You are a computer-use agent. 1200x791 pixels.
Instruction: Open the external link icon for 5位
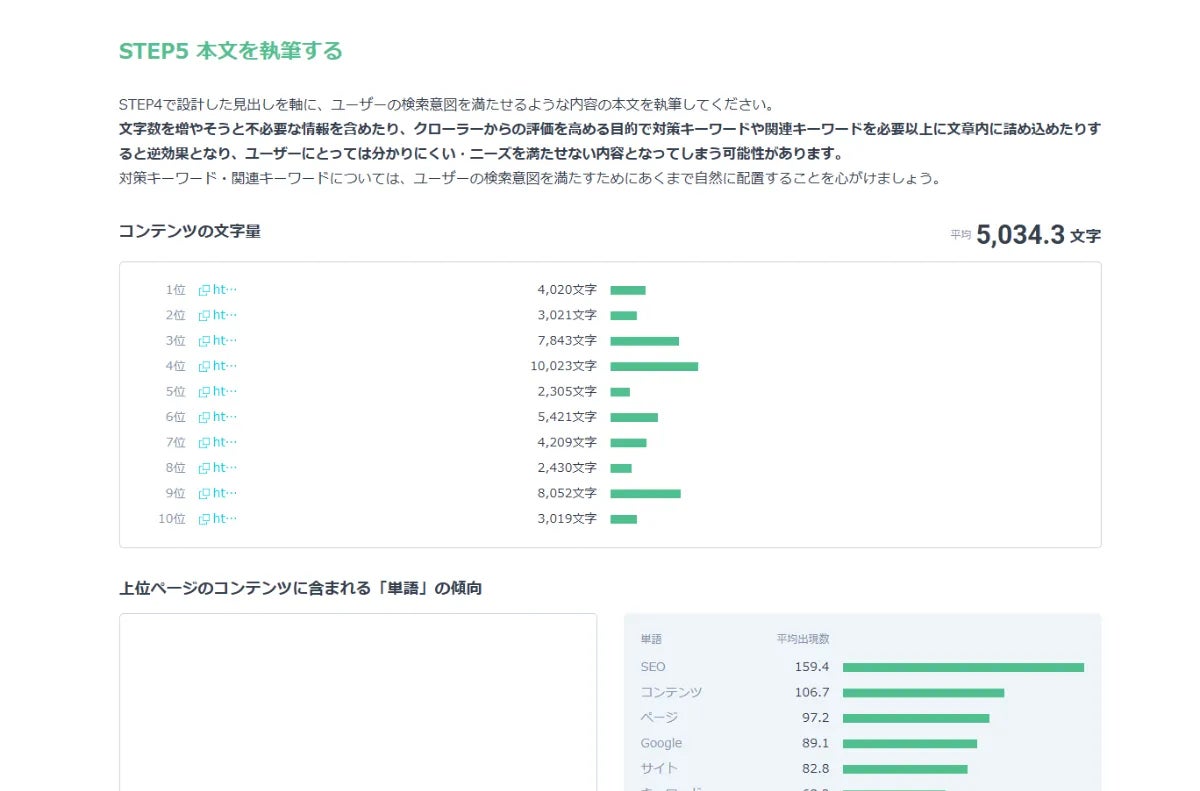(204, 392)
